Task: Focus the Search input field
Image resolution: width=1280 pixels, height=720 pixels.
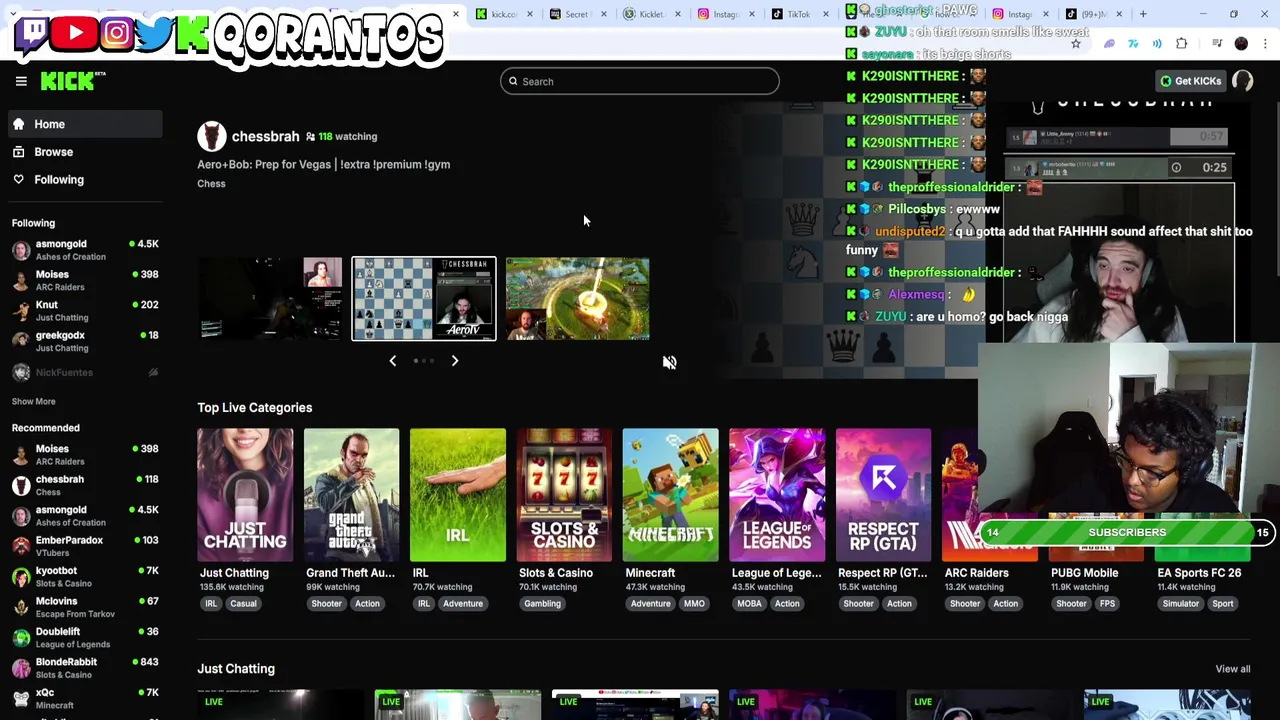Action: (x=640, y=82)
